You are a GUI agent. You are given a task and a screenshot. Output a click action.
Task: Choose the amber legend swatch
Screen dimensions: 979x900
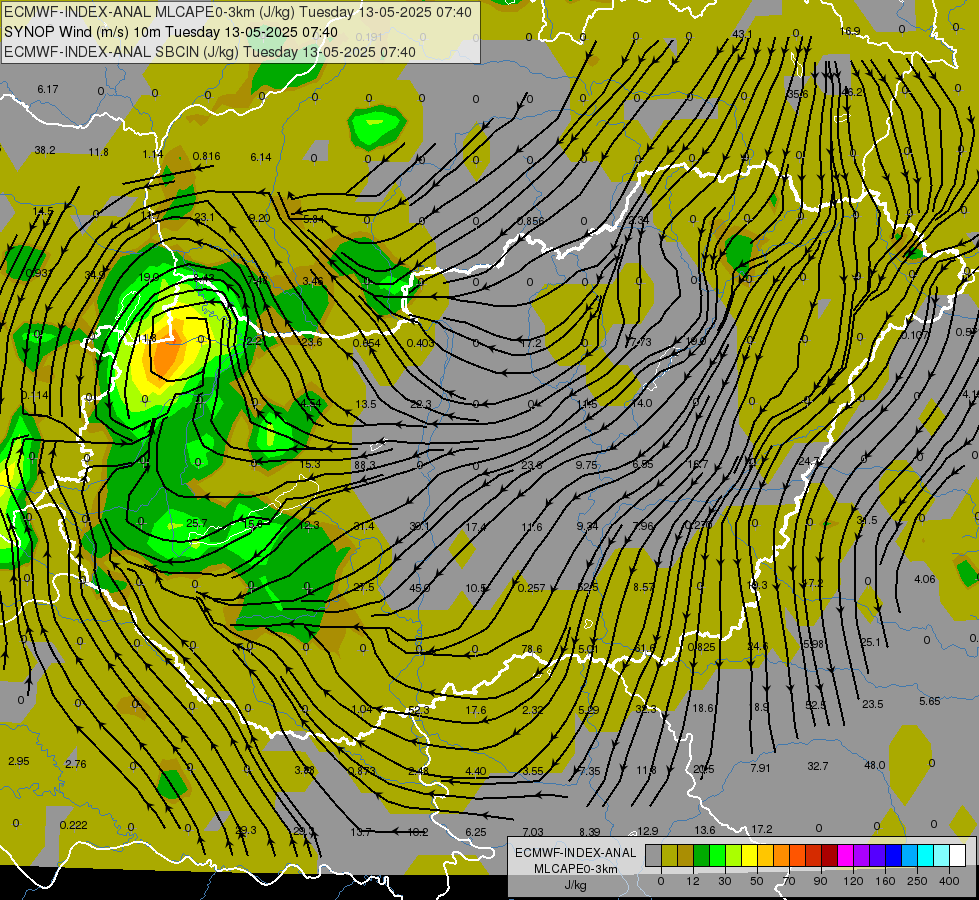[x=765, y=856]
